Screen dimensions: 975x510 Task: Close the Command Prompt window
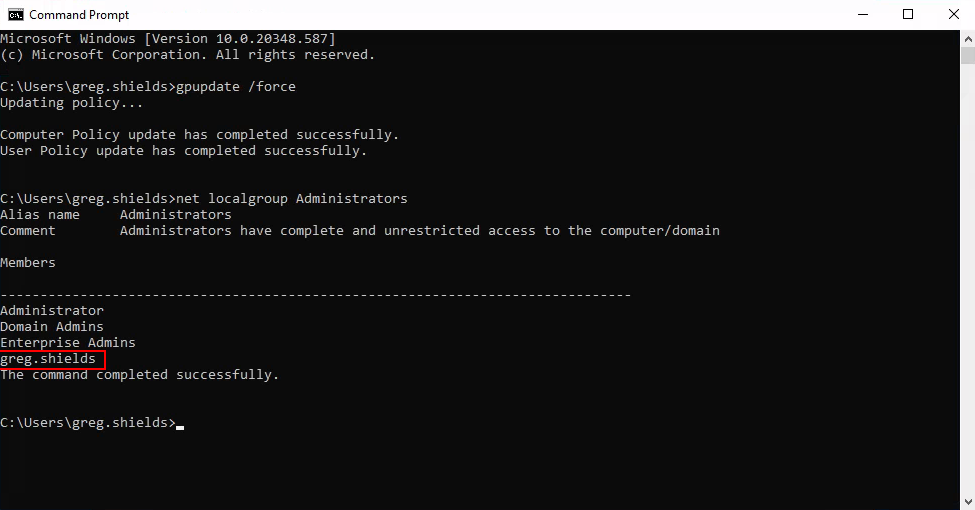[x=952, y=14]
